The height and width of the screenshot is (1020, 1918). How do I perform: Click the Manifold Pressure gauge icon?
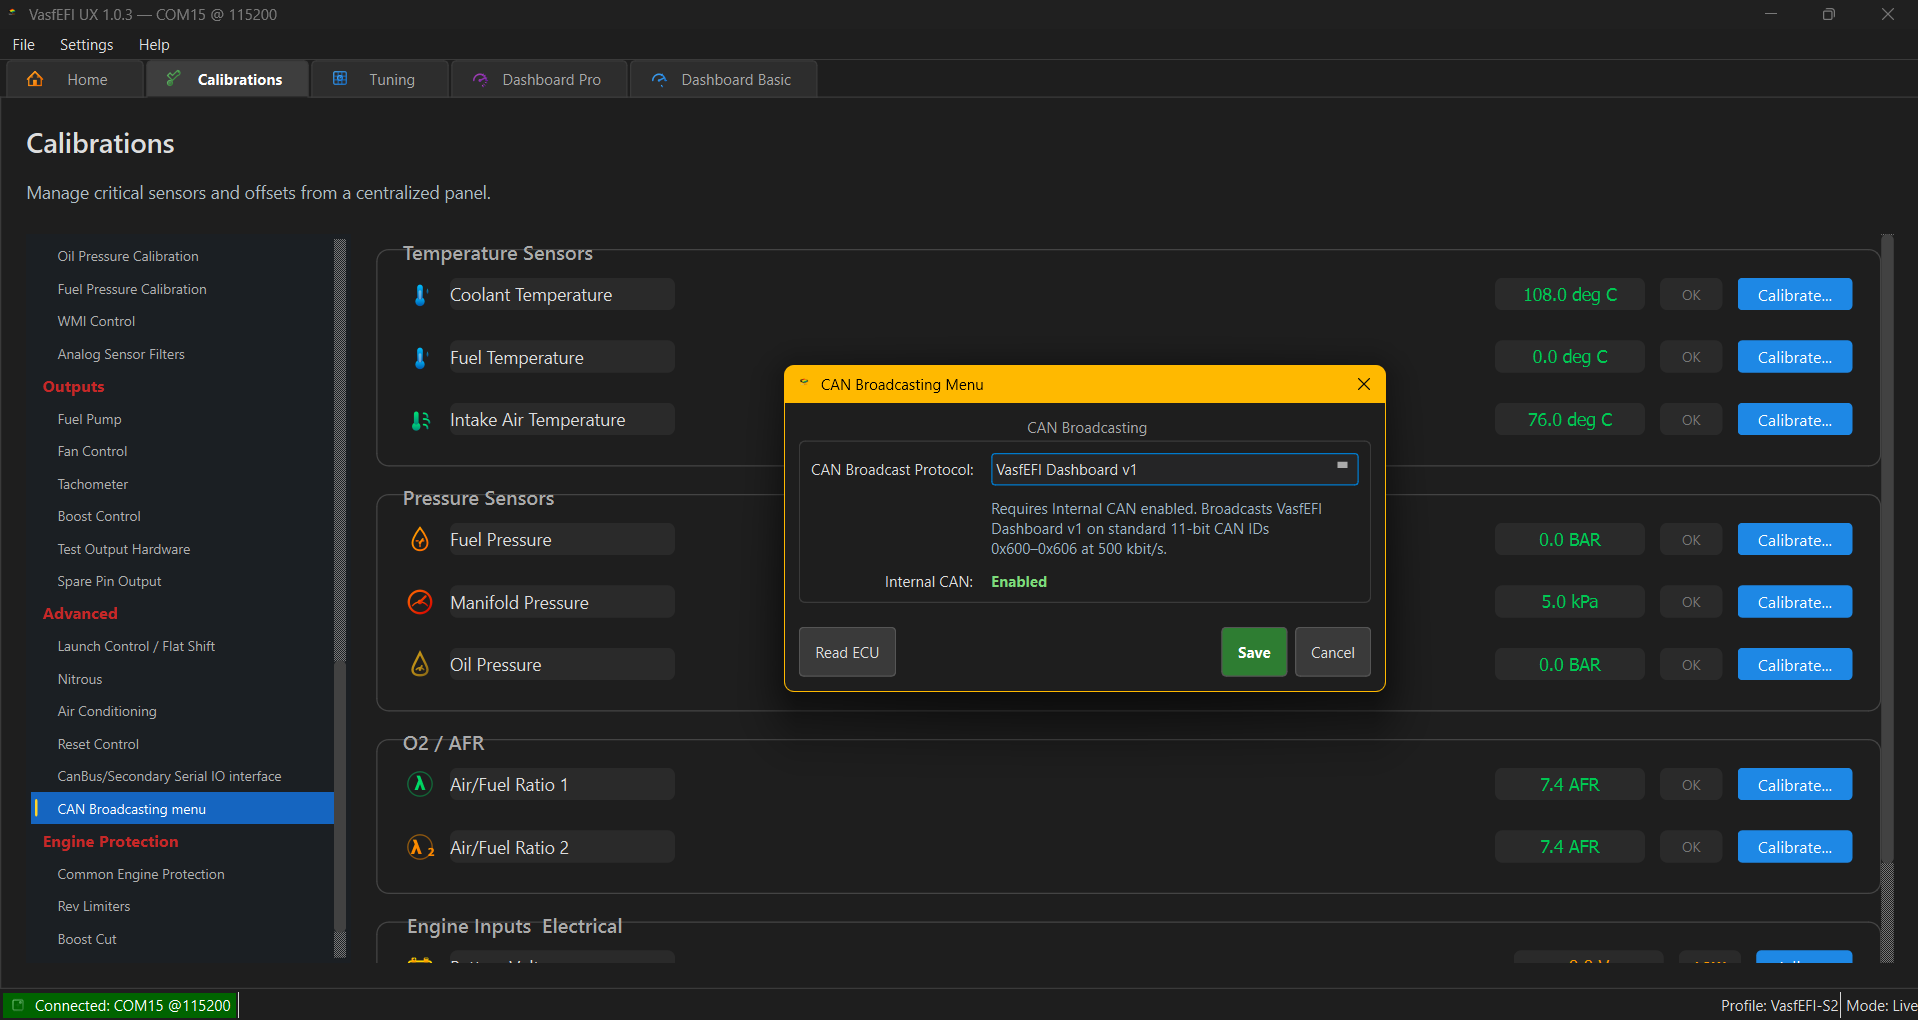coord(420,602)
